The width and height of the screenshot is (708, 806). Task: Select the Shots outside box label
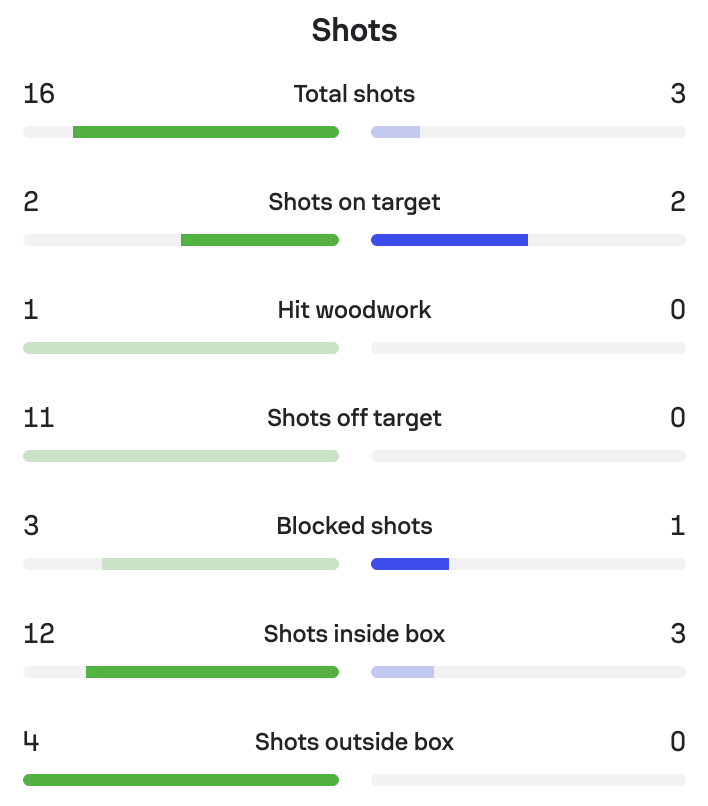pos(354,742)
